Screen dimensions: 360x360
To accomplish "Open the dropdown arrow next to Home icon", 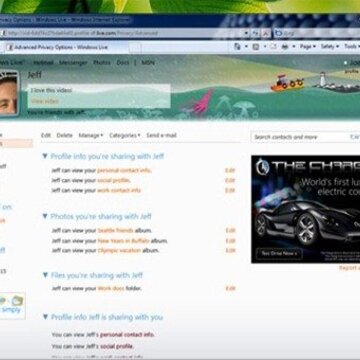I will tap(246, 47).
